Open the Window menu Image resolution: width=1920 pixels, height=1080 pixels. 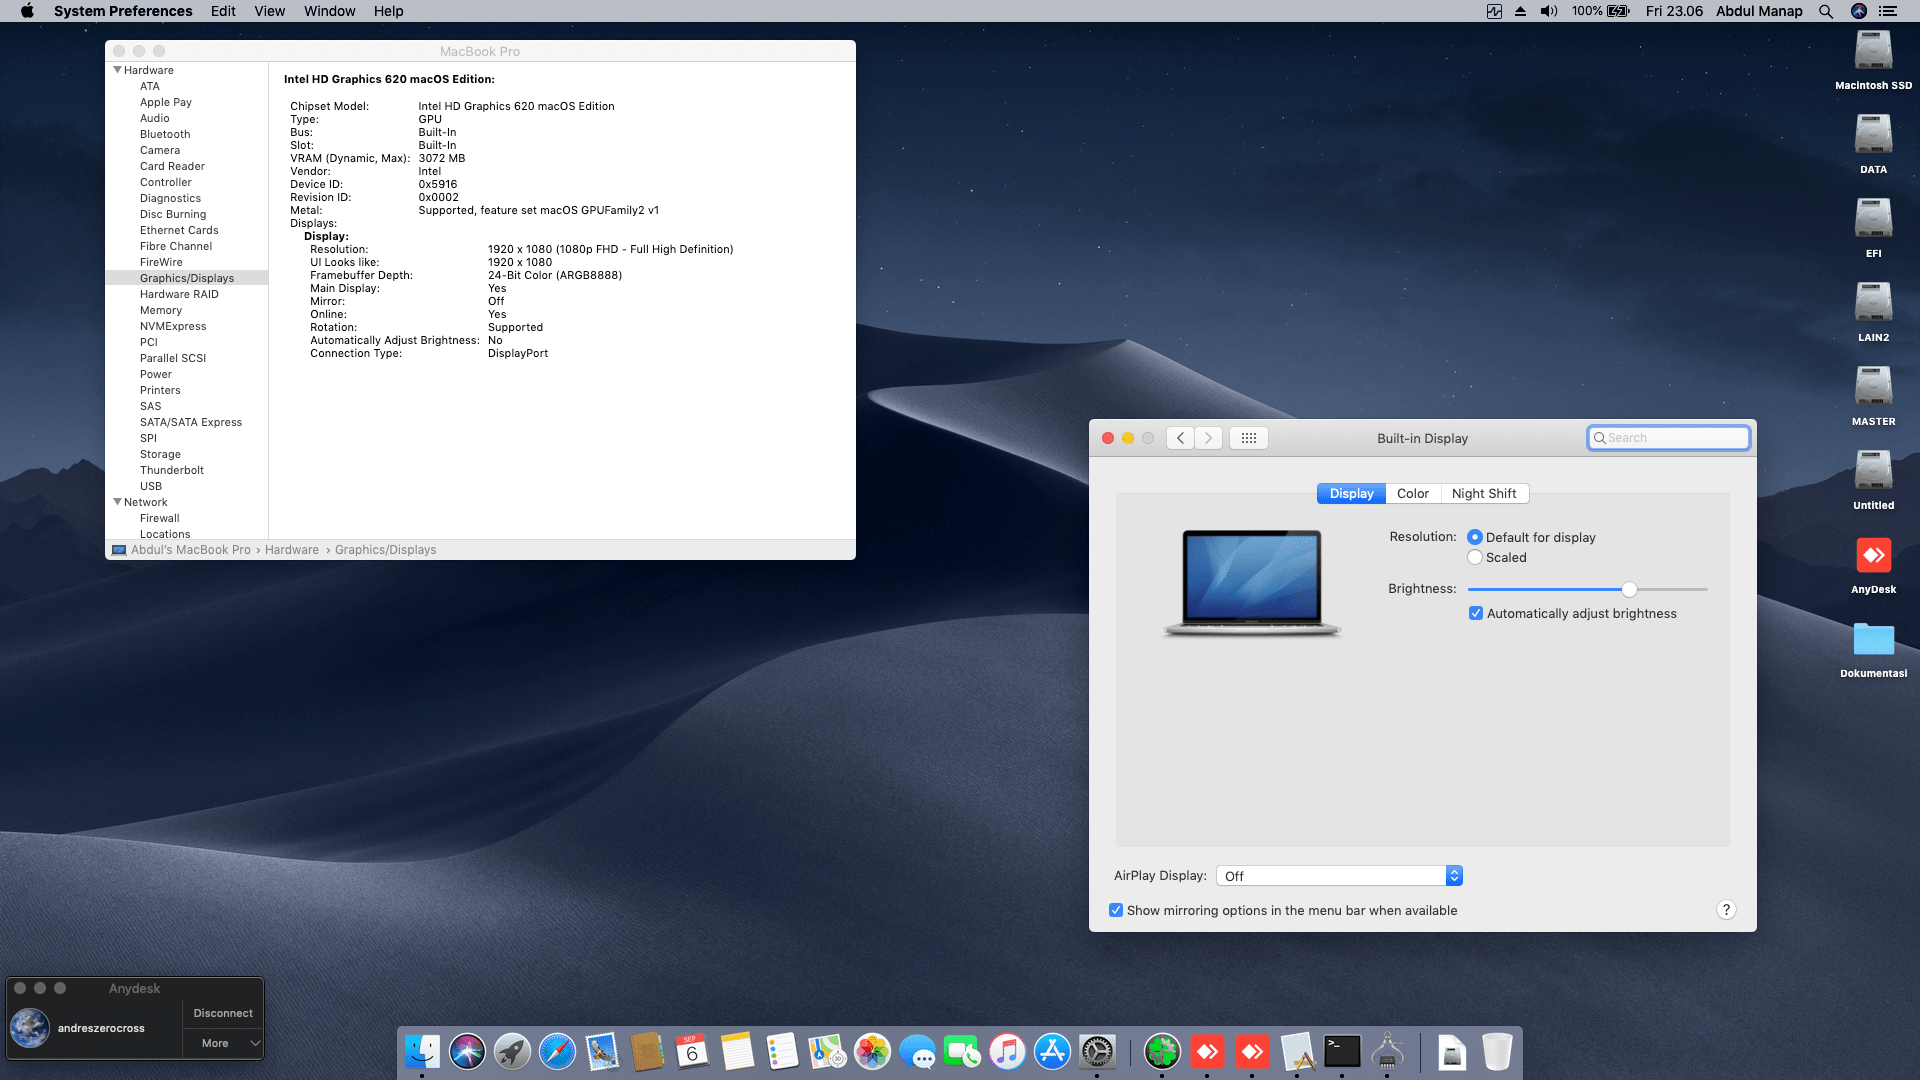[x=329, y=11]
